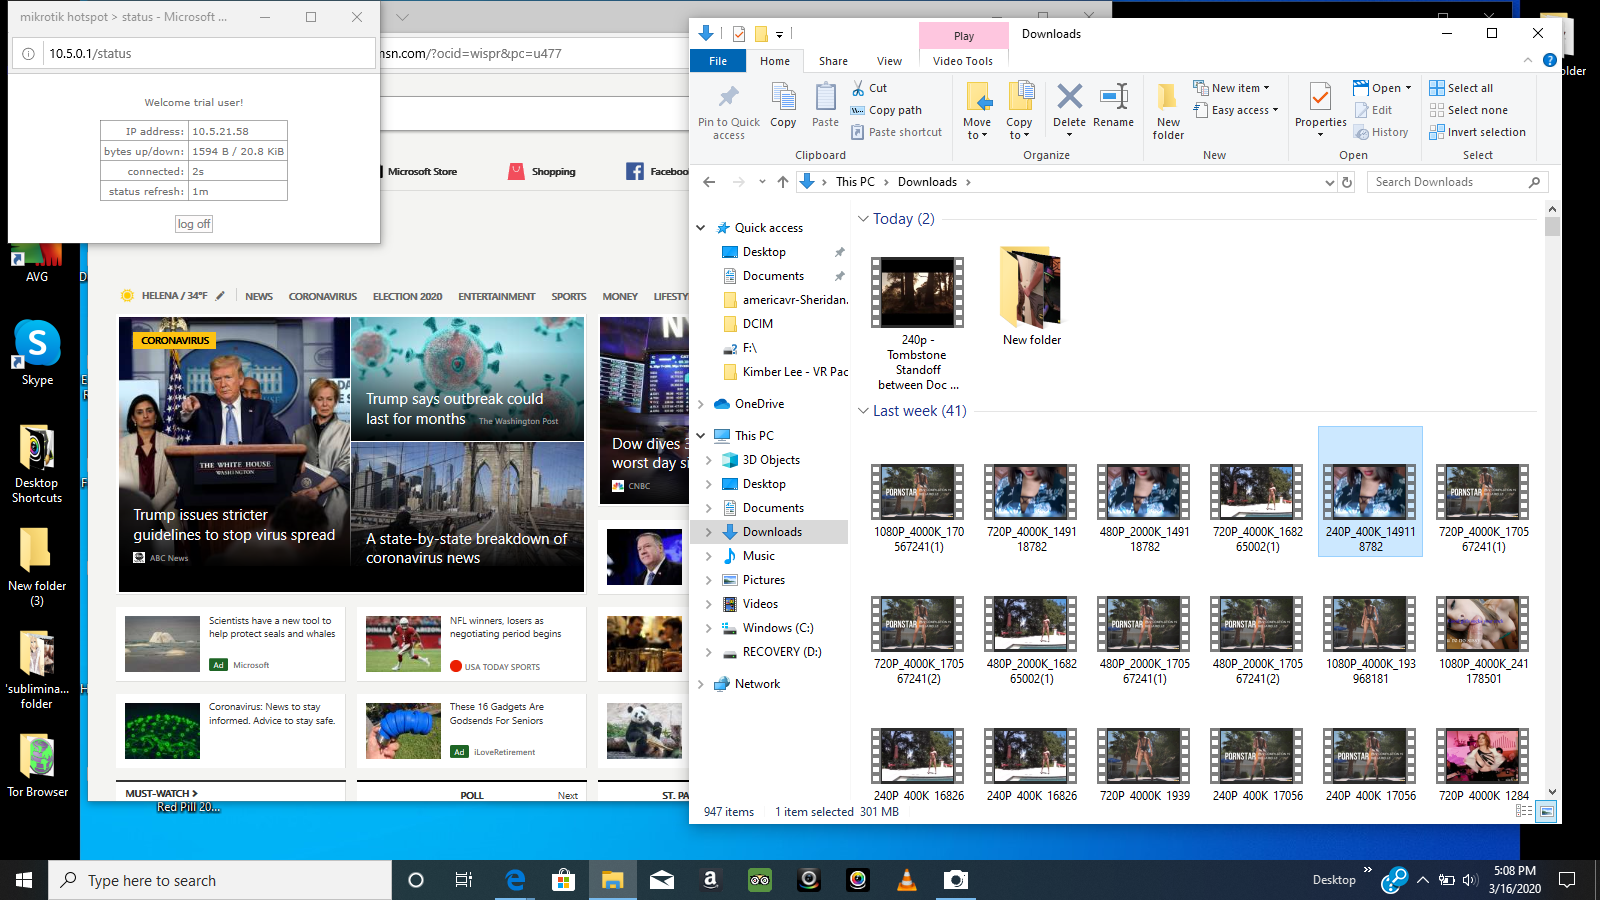Viewport: 1600px width, 900px height.
Task: Open New item dropdown
Action: (1232, 88)
